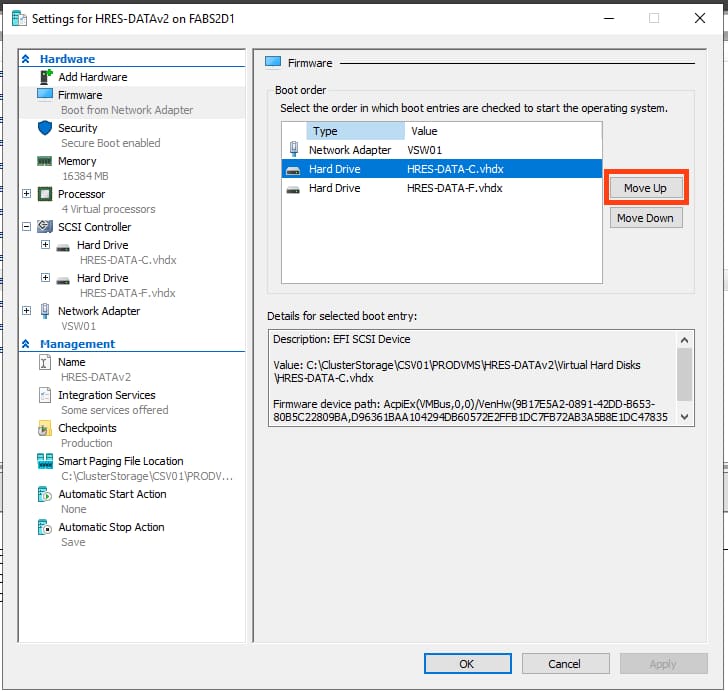Click the Security shield icon
Image resolution: width=728 pixels, height=696 pixels.
(45, 128)
